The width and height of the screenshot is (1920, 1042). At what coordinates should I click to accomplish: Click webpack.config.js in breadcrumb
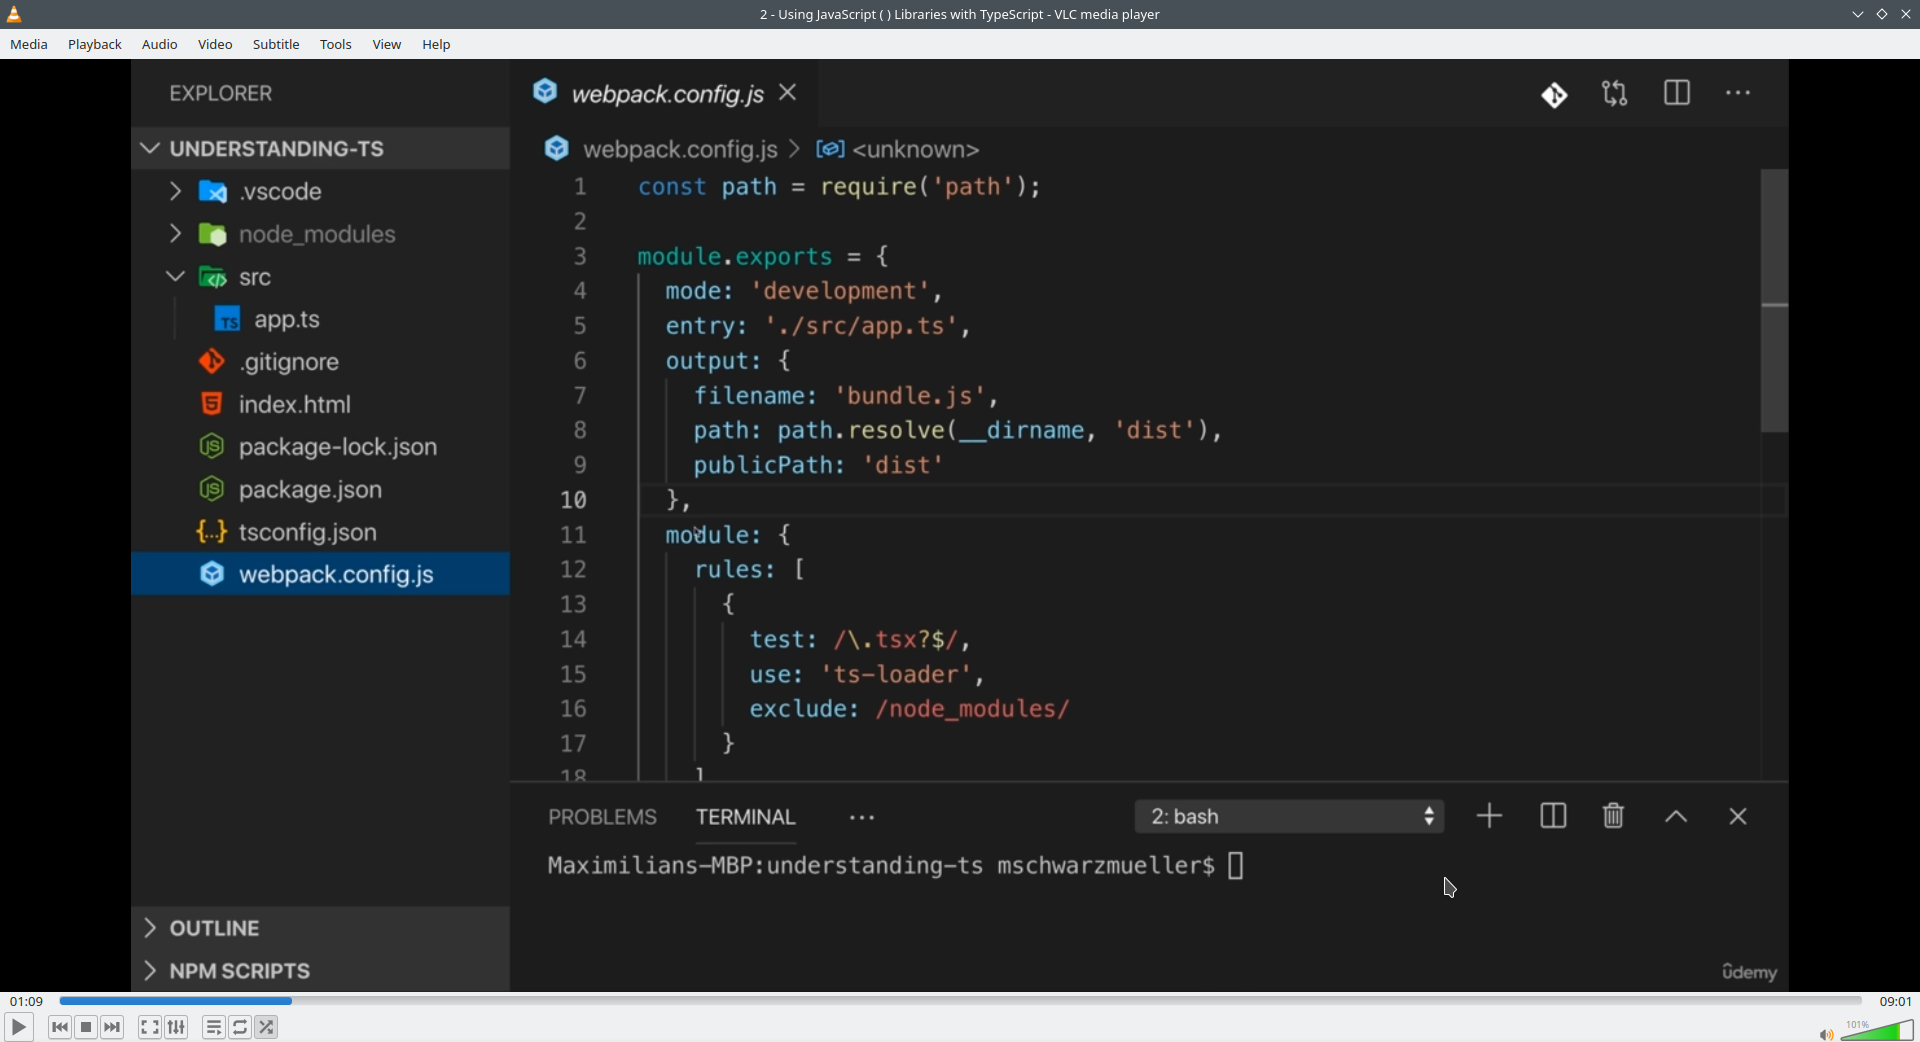point(680,149)
